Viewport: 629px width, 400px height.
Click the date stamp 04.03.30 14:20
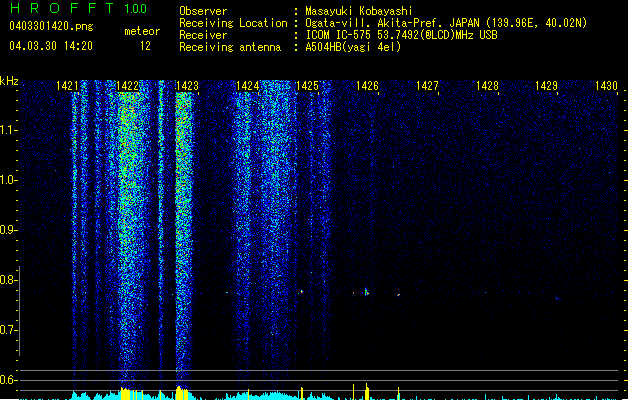click(51, 46)
